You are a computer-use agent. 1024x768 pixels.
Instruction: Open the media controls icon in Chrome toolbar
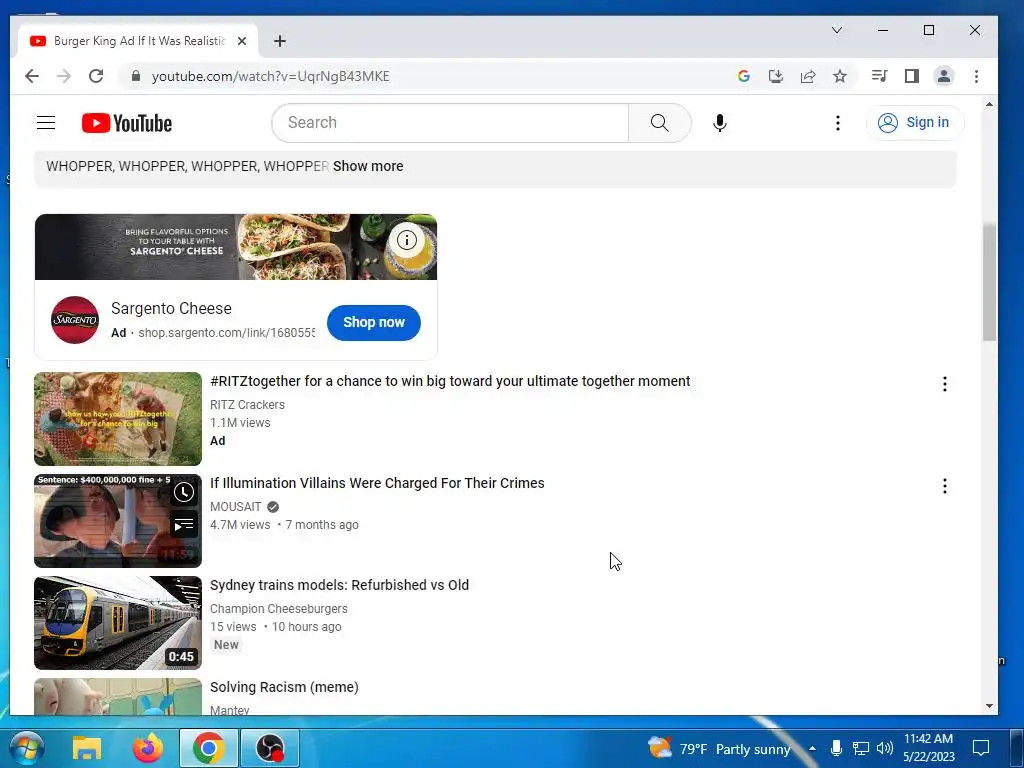coord(879,76)
